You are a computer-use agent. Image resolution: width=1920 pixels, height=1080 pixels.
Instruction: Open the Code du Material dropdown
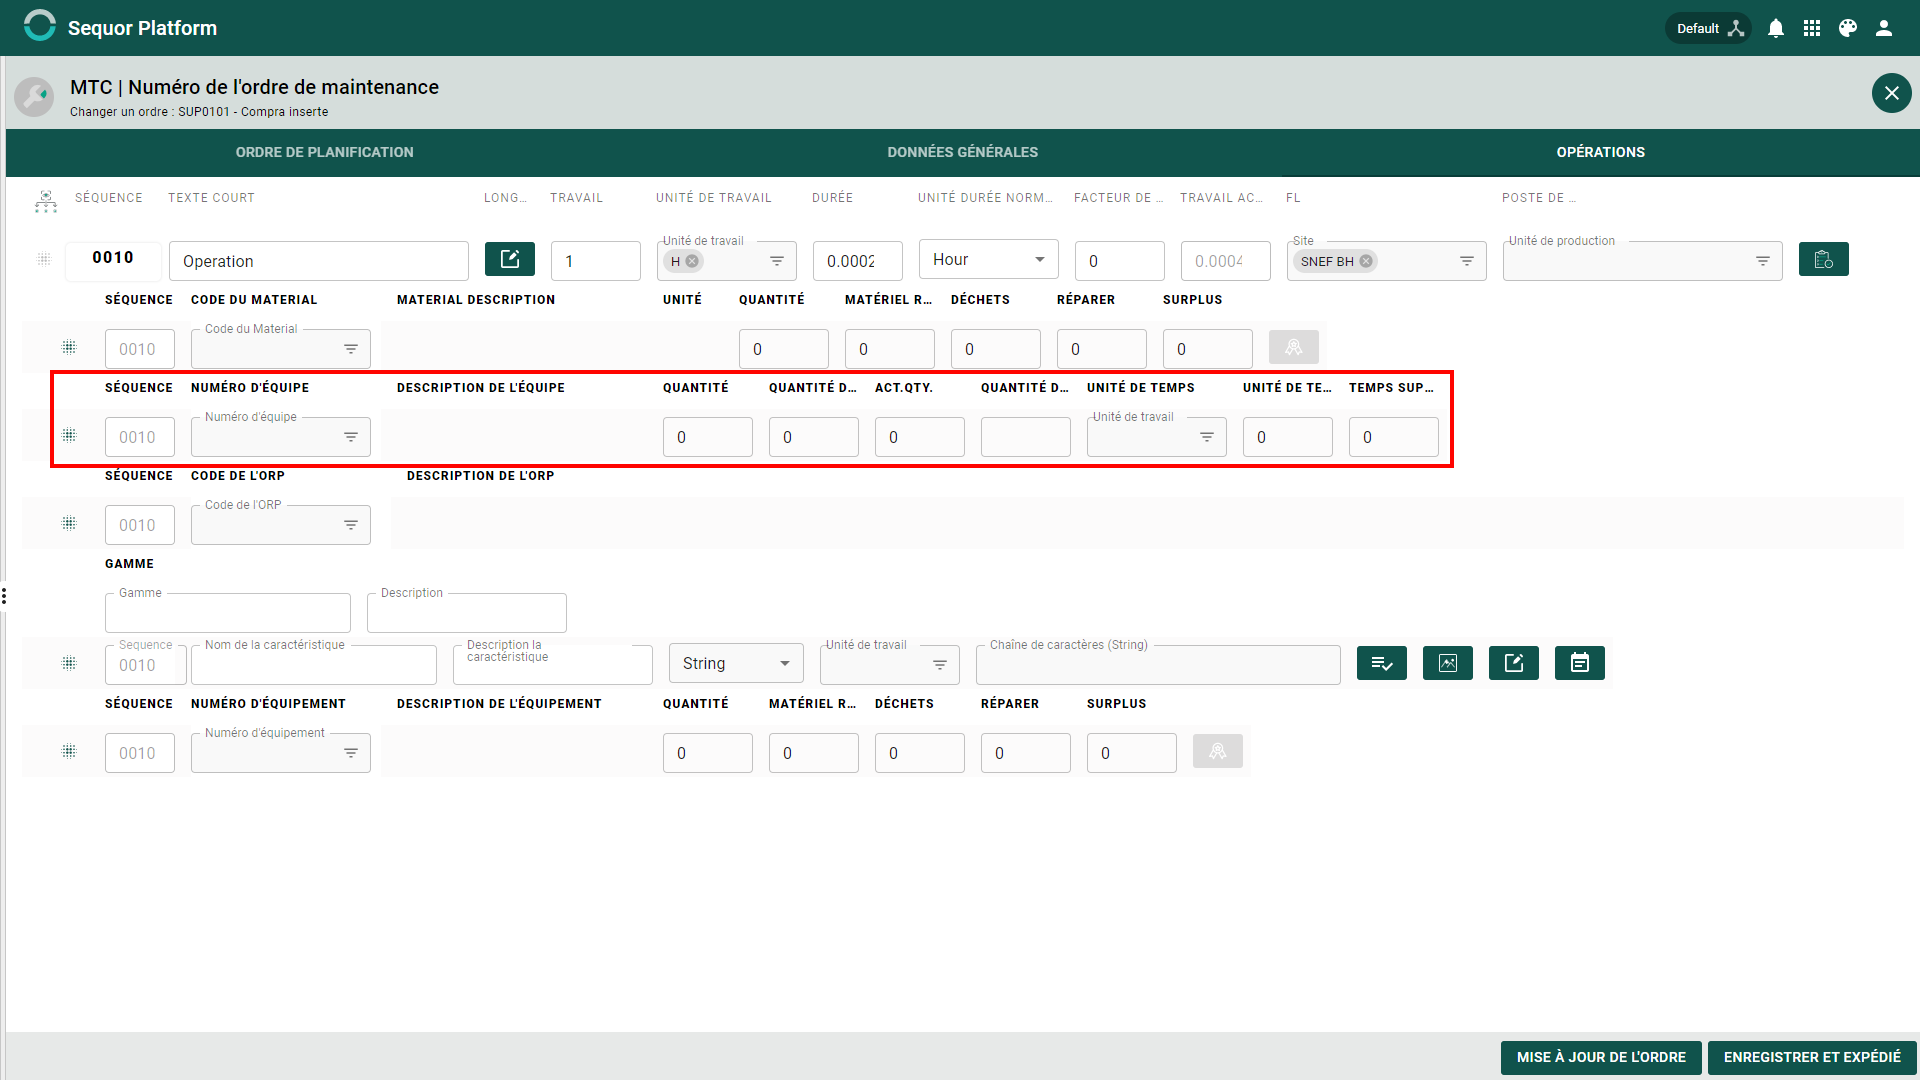[x=351, y=349]
